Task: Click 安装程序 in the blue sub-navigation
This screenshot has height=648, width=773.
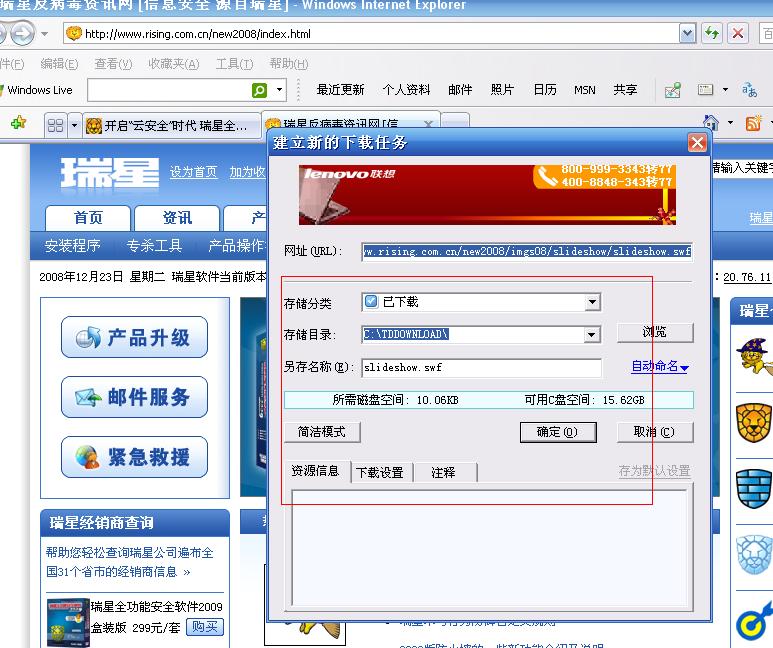Action: coord(72,245)
